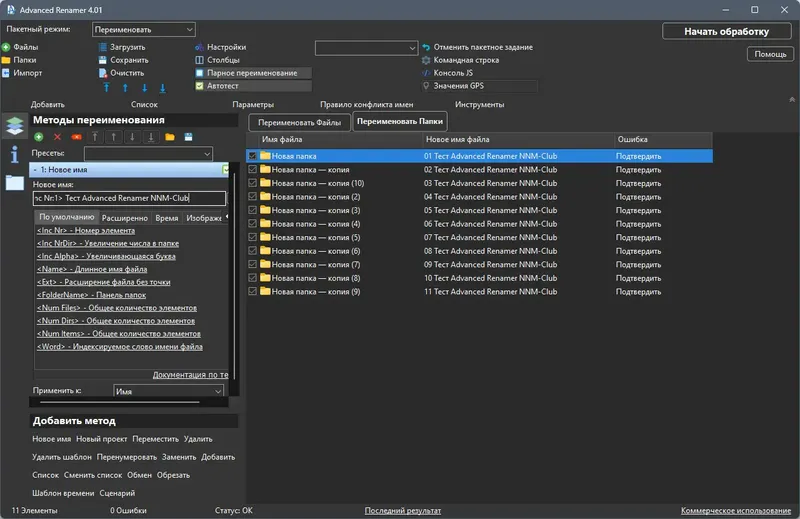
Task: Move selected item to top of list
Action: pos(106,88)
